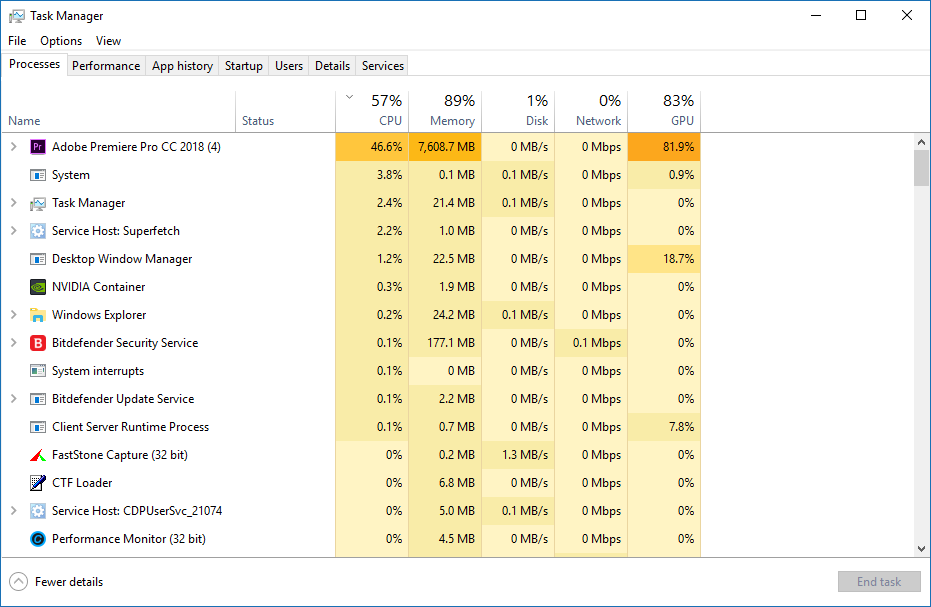Image resolution: width=931 pixels, height=607 pixels.
Task: Click the Task Manager row icon
Action: pos(37,203)
